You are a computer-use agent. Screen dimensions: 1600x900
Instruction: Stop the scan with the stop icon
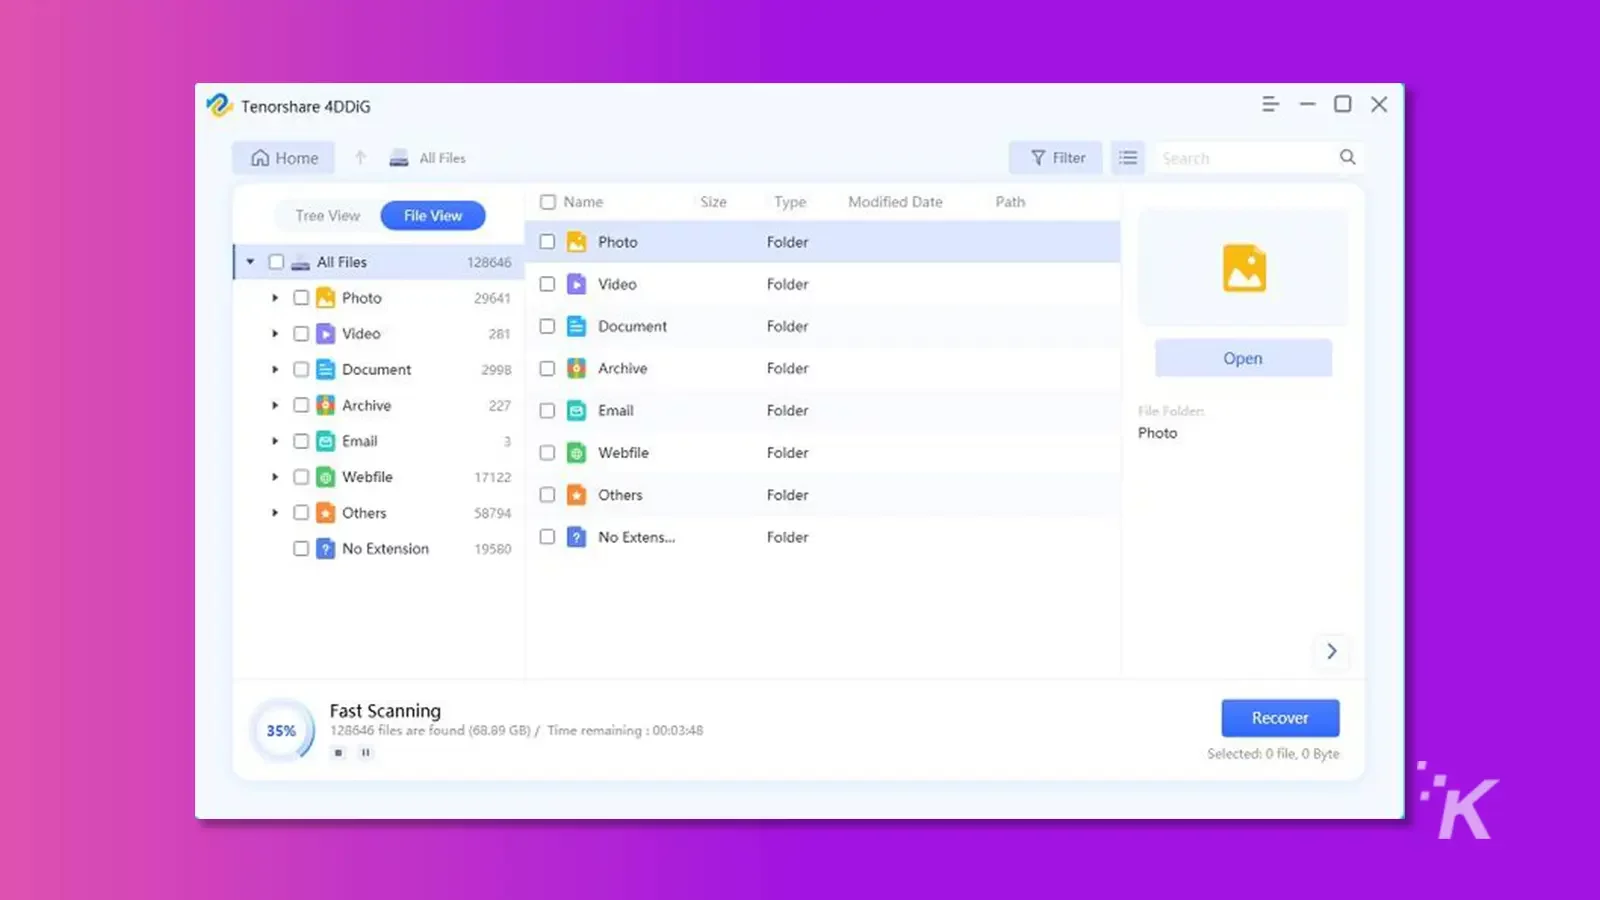click(x=339, y=753)
